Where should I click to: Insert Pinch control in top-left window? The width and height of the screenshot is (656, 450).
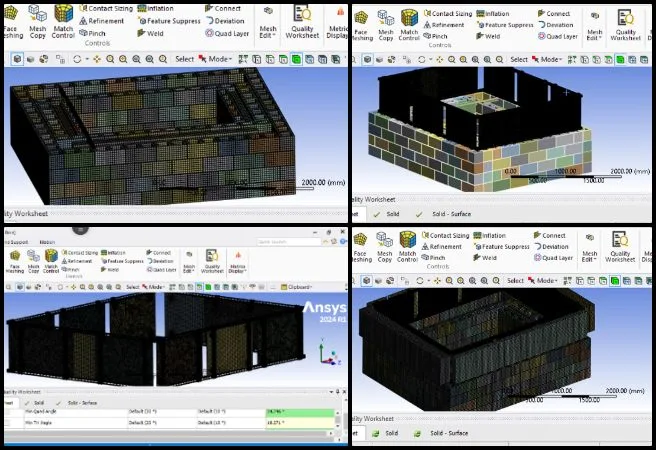[92, 33]
